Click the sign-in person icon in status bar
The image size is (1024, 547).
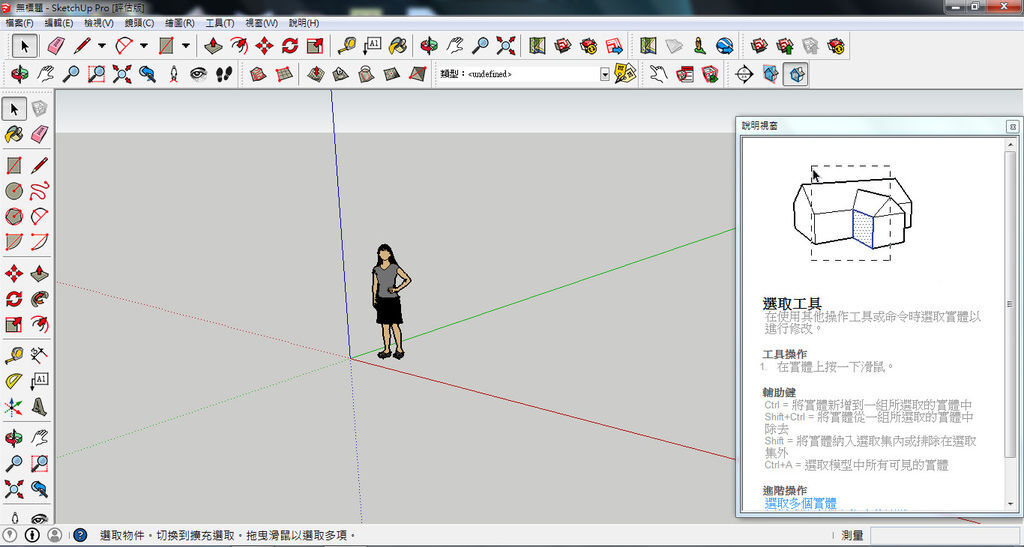point(55,535)
